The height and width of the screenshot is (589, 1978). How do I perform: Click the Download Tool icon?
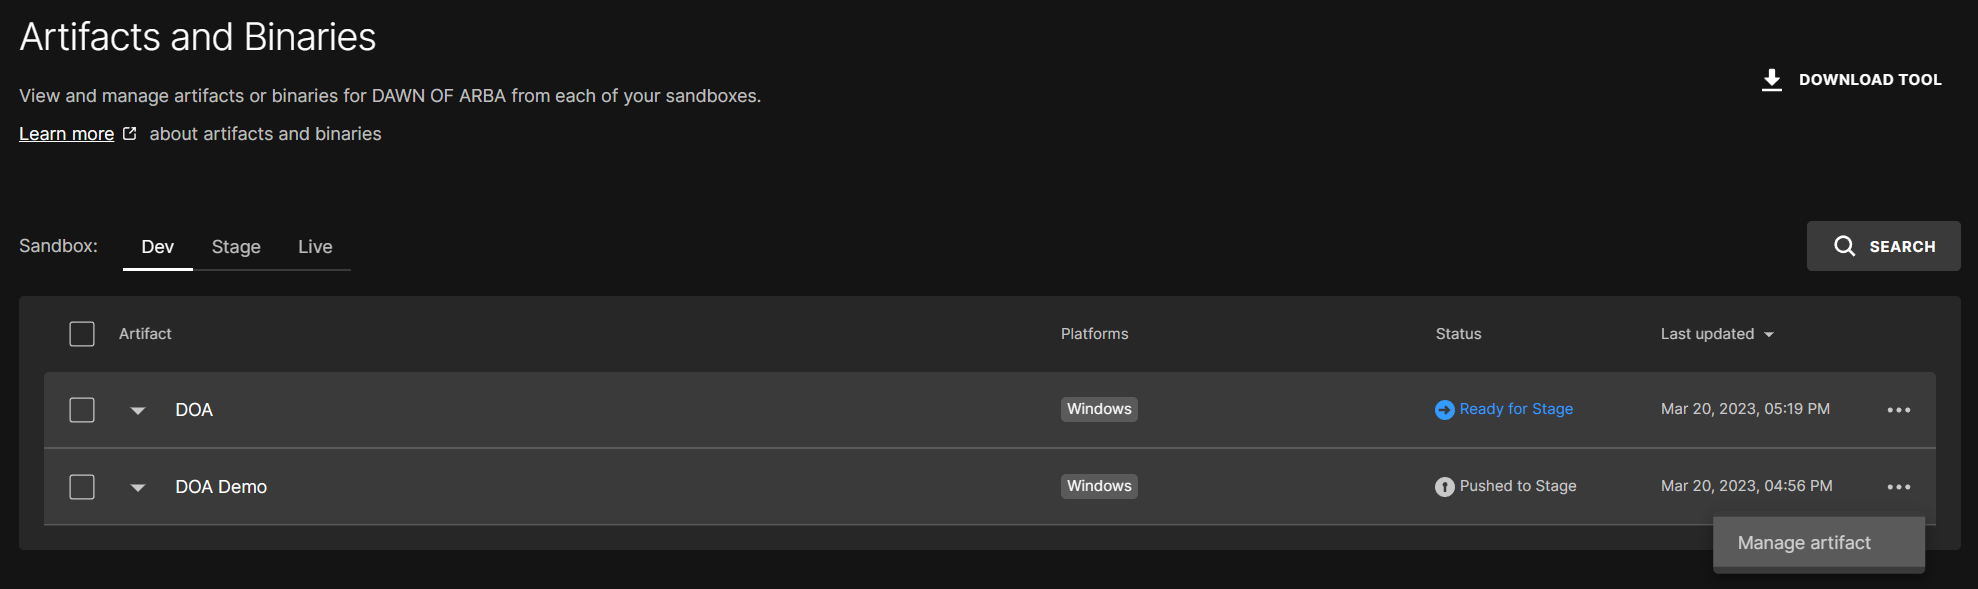click(x=1772, y=79)
